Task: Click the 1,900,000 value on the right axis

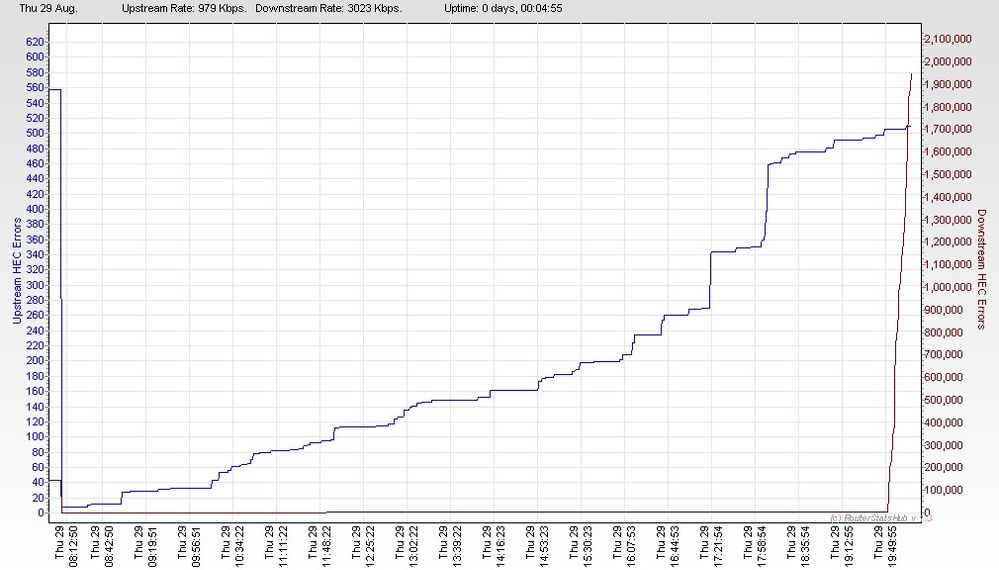Action: click(x=949, y=85)
